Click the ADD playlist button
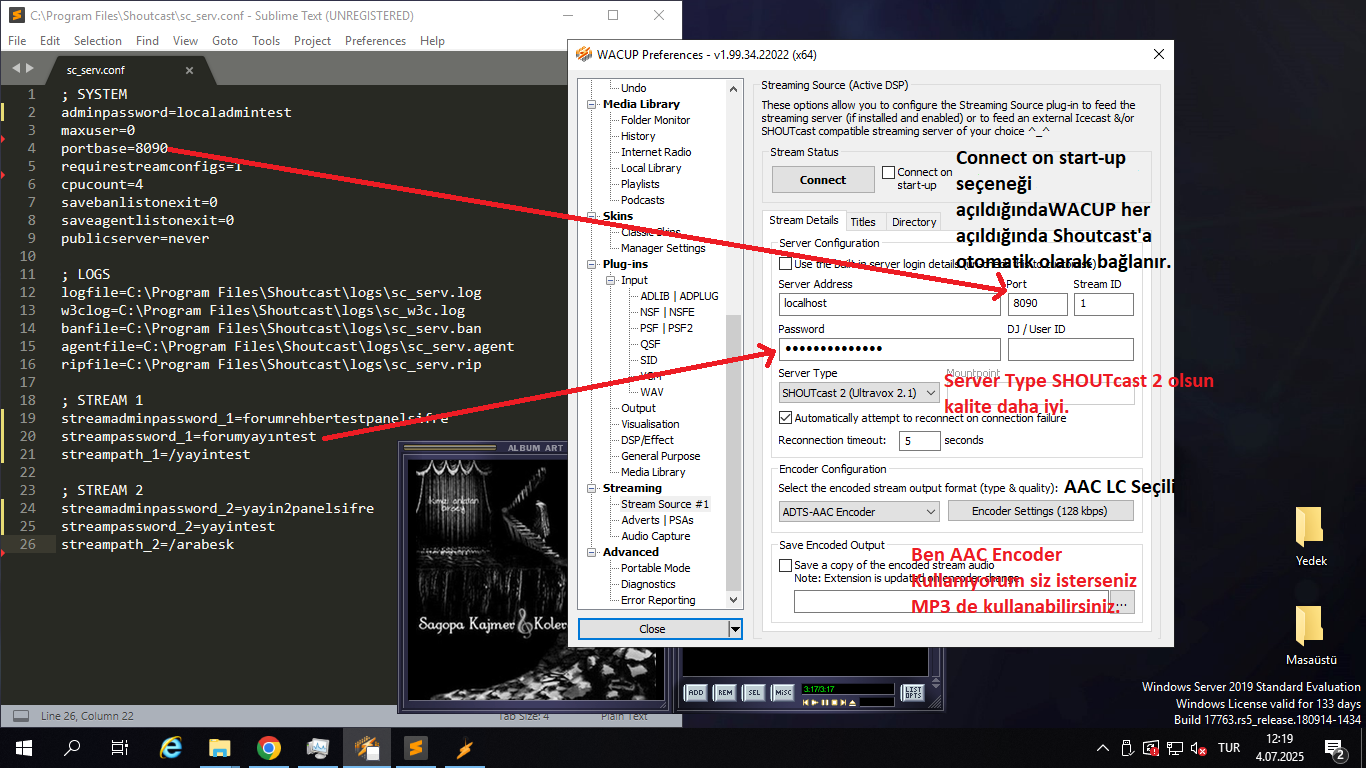This screenshot has width=1366, height=768. point(696,692)
